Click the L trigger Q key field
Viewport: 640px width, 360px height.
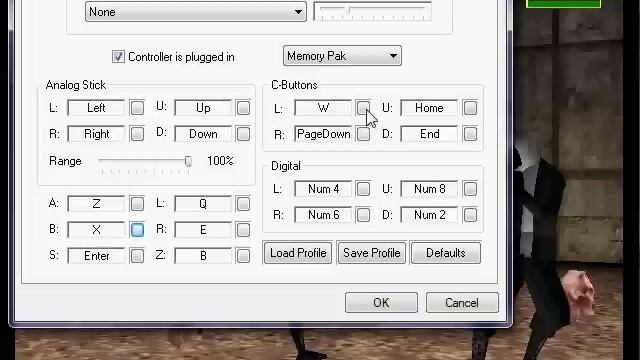coord(203,204)
